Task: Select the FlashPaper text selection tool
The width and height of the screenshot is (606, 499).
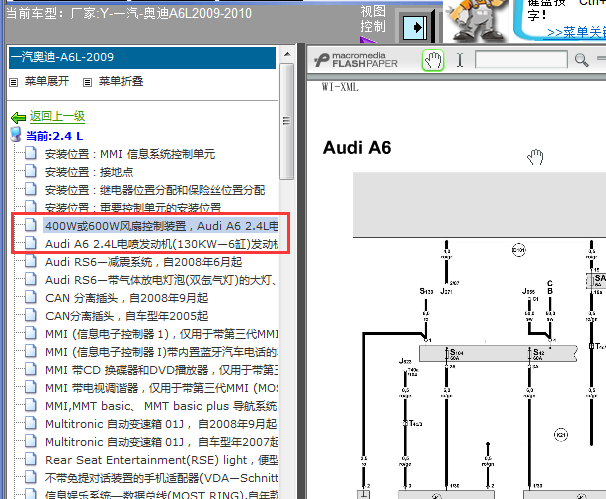Action: pos(460,60)
